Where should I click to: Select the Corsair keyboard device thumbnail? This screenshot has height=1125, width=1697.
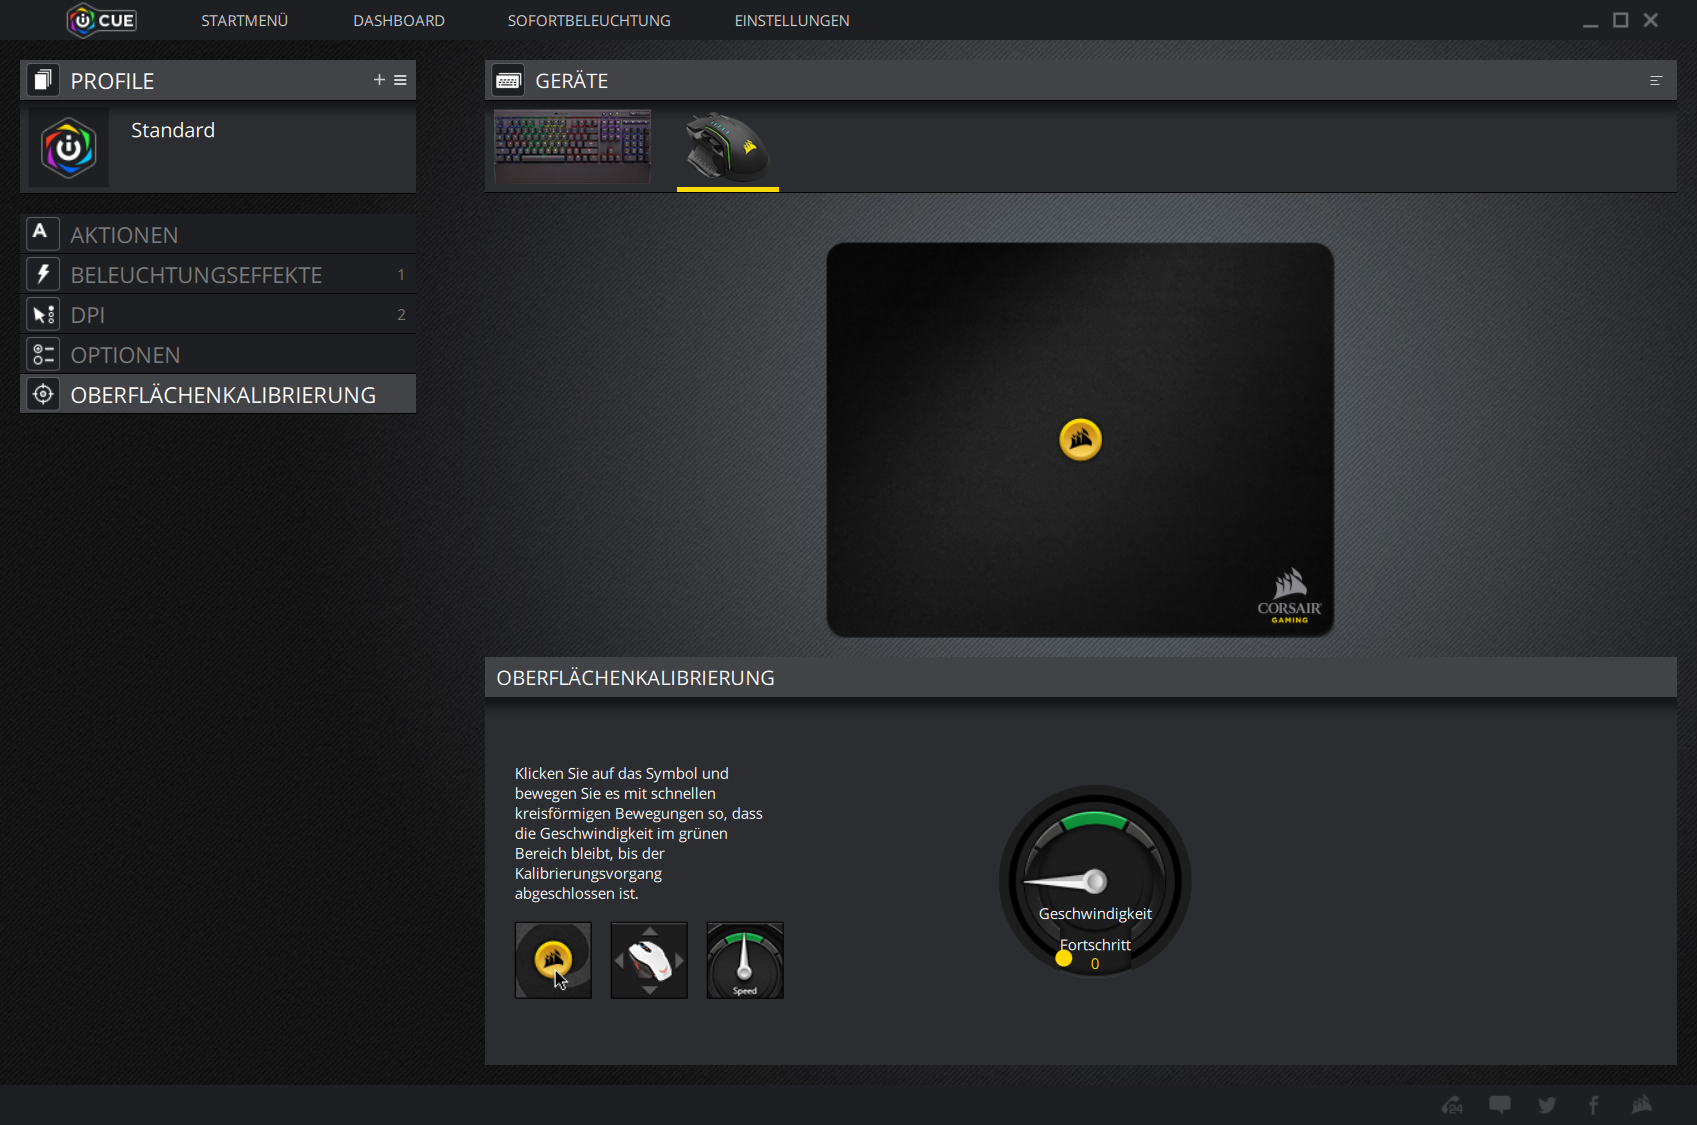coord(573,146)
